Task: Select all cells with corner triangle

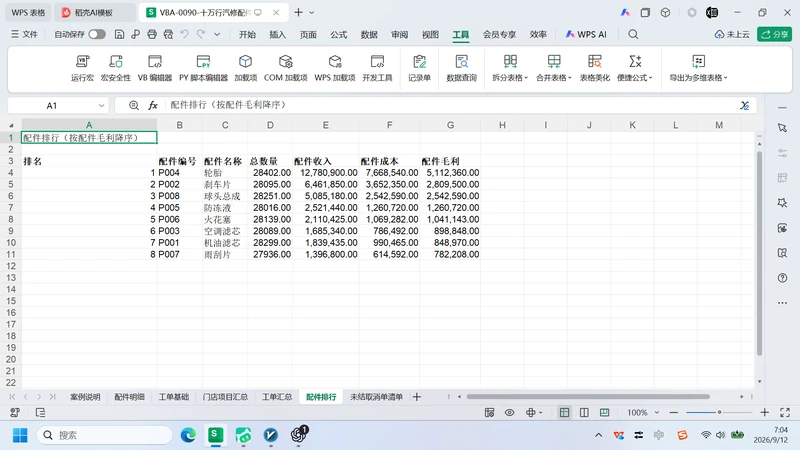Action: (x=11, y=125)
